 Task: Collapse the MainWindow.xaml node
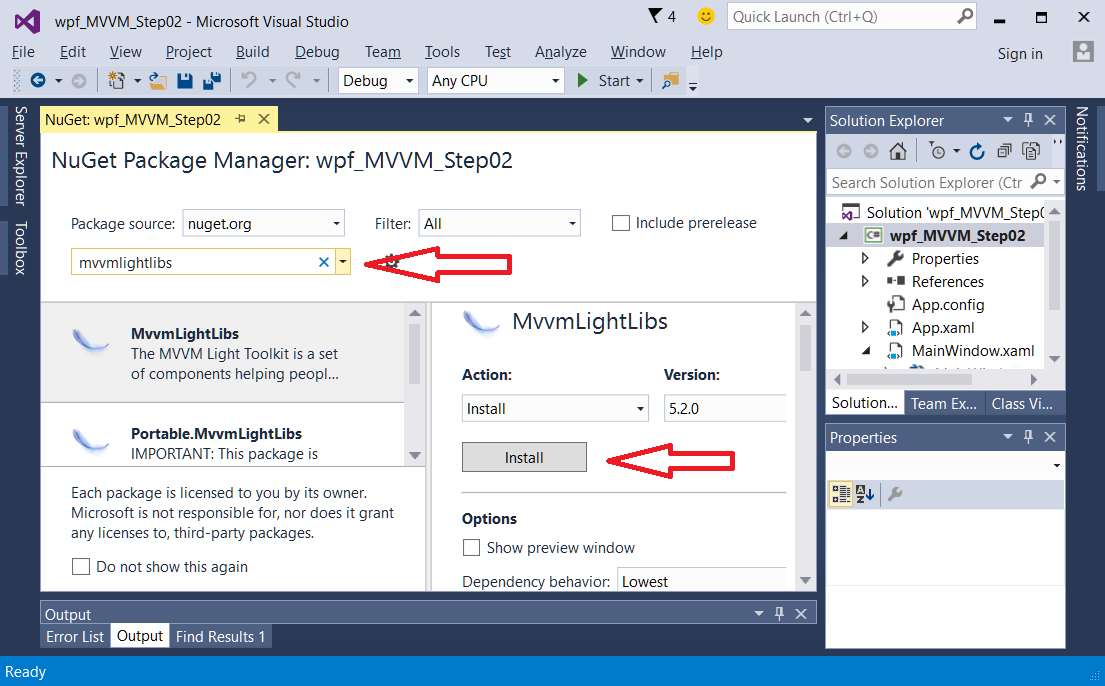pyautogui.click(x=866, y=350)
